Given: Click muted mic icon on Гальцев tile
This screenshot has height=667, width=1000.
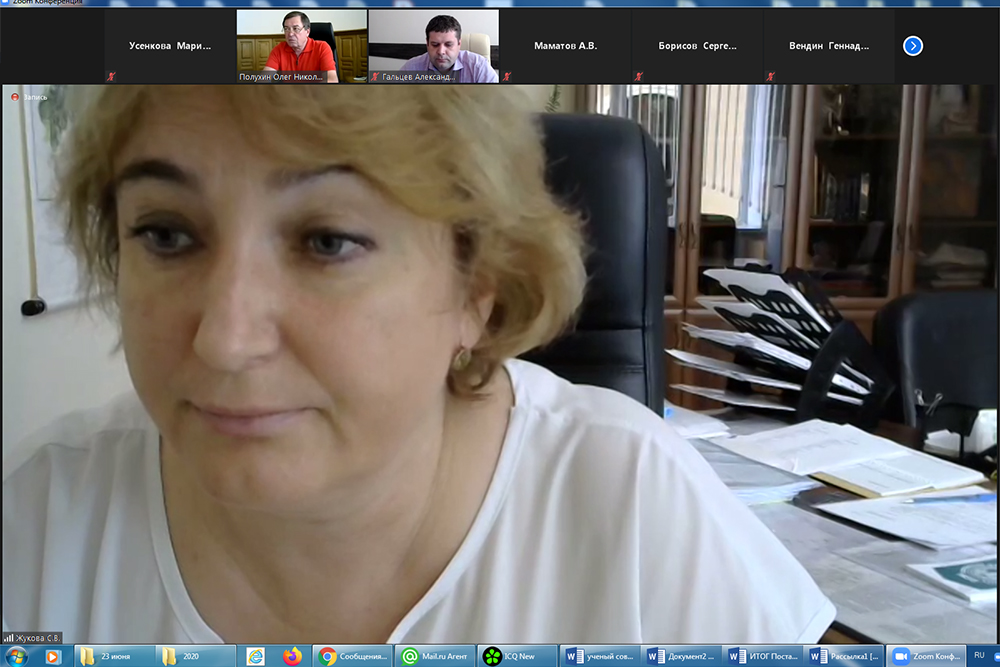Looking at the screenshot, I should click(375, 77).
